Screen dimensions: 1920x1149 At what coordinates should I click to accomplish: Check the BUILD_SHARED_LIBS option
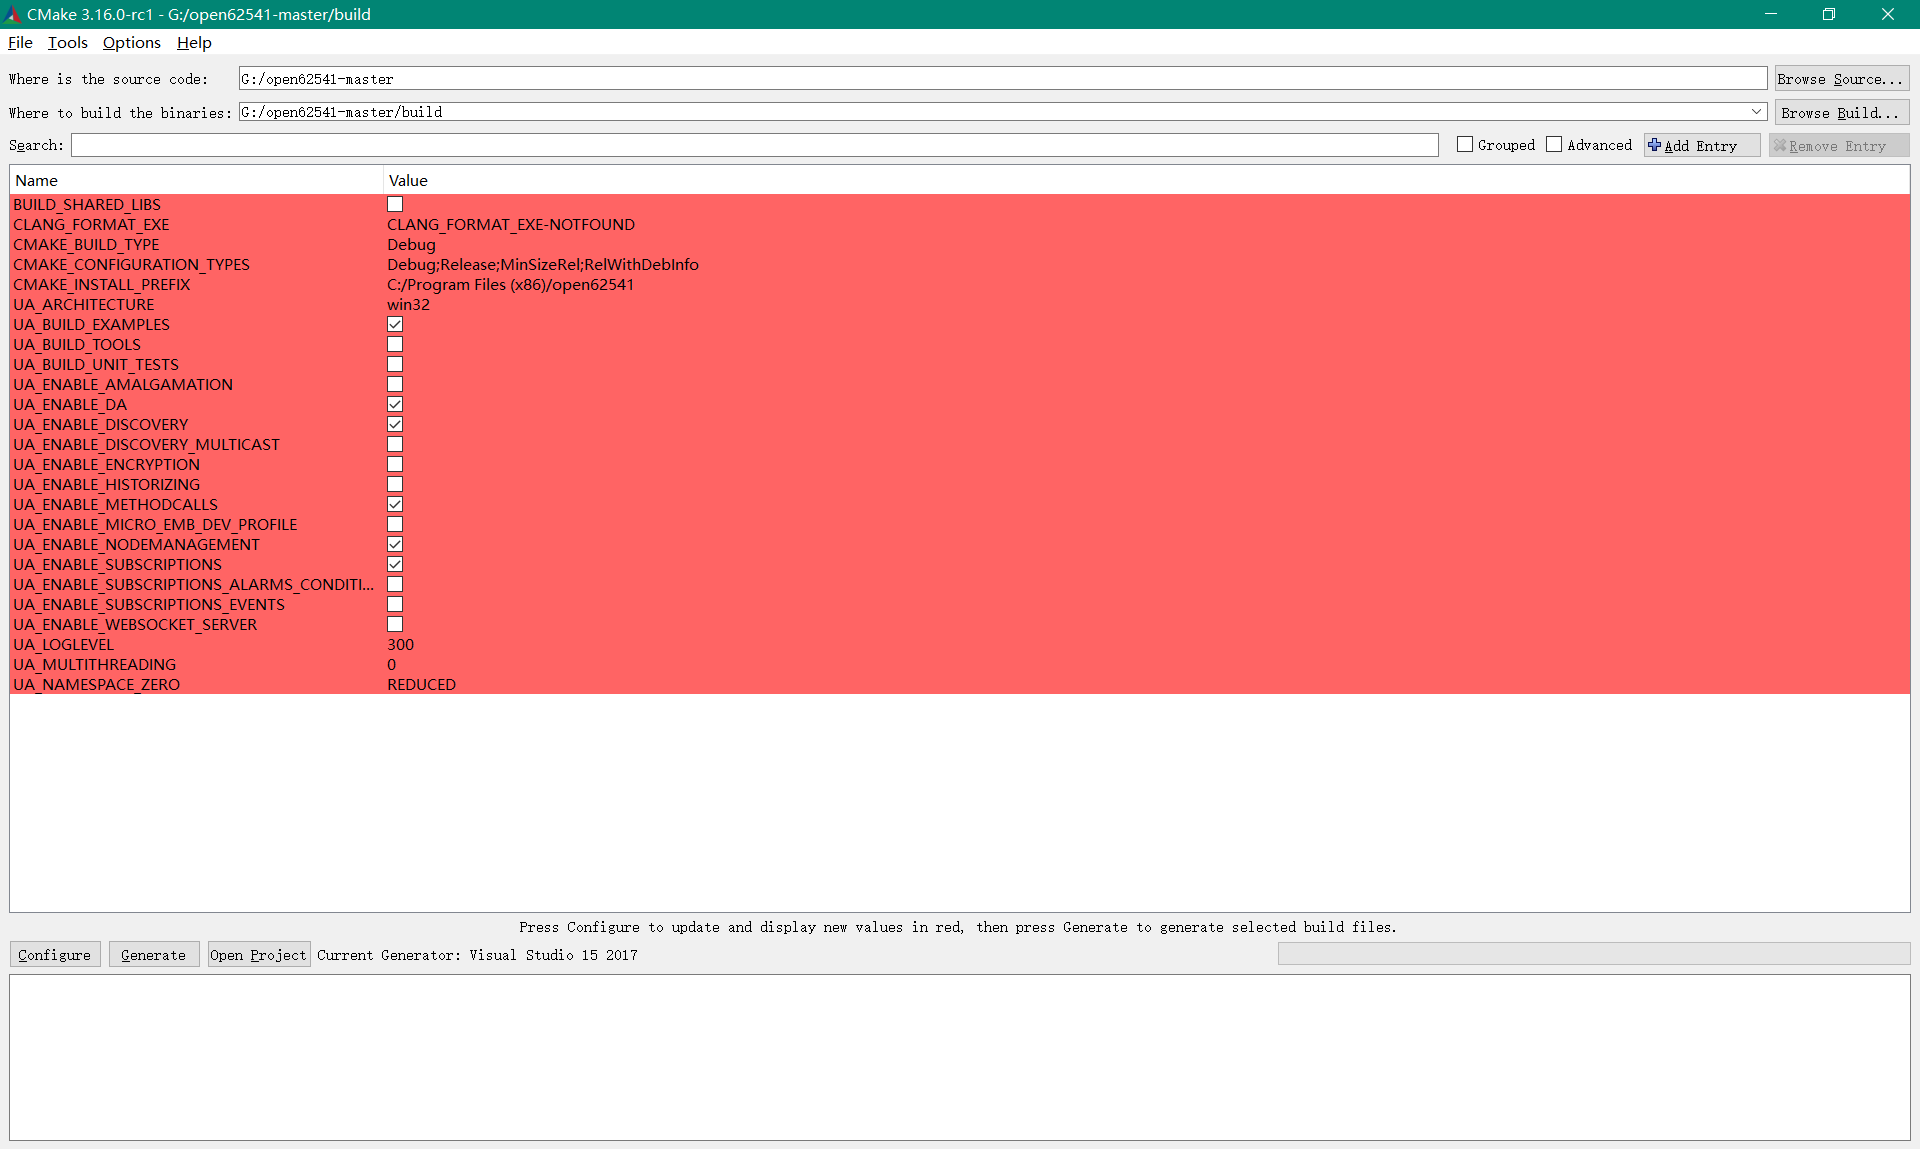point(395,204)
